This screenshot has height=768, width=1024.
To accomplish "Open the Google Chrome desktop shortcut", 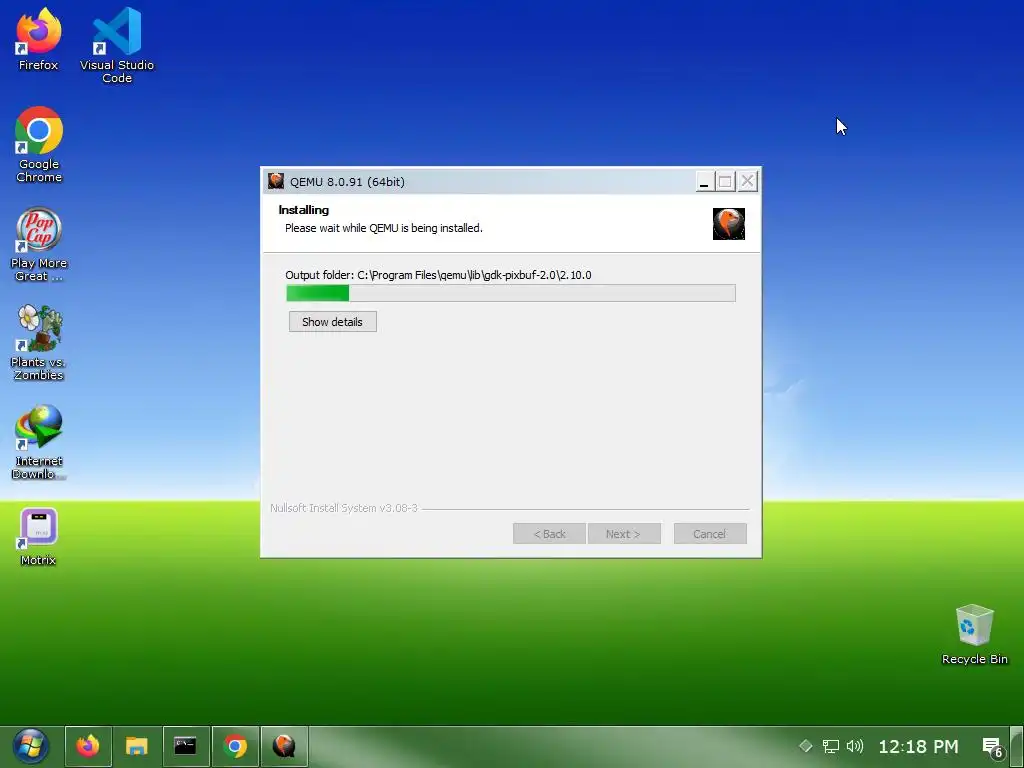I will coord(39,144).
